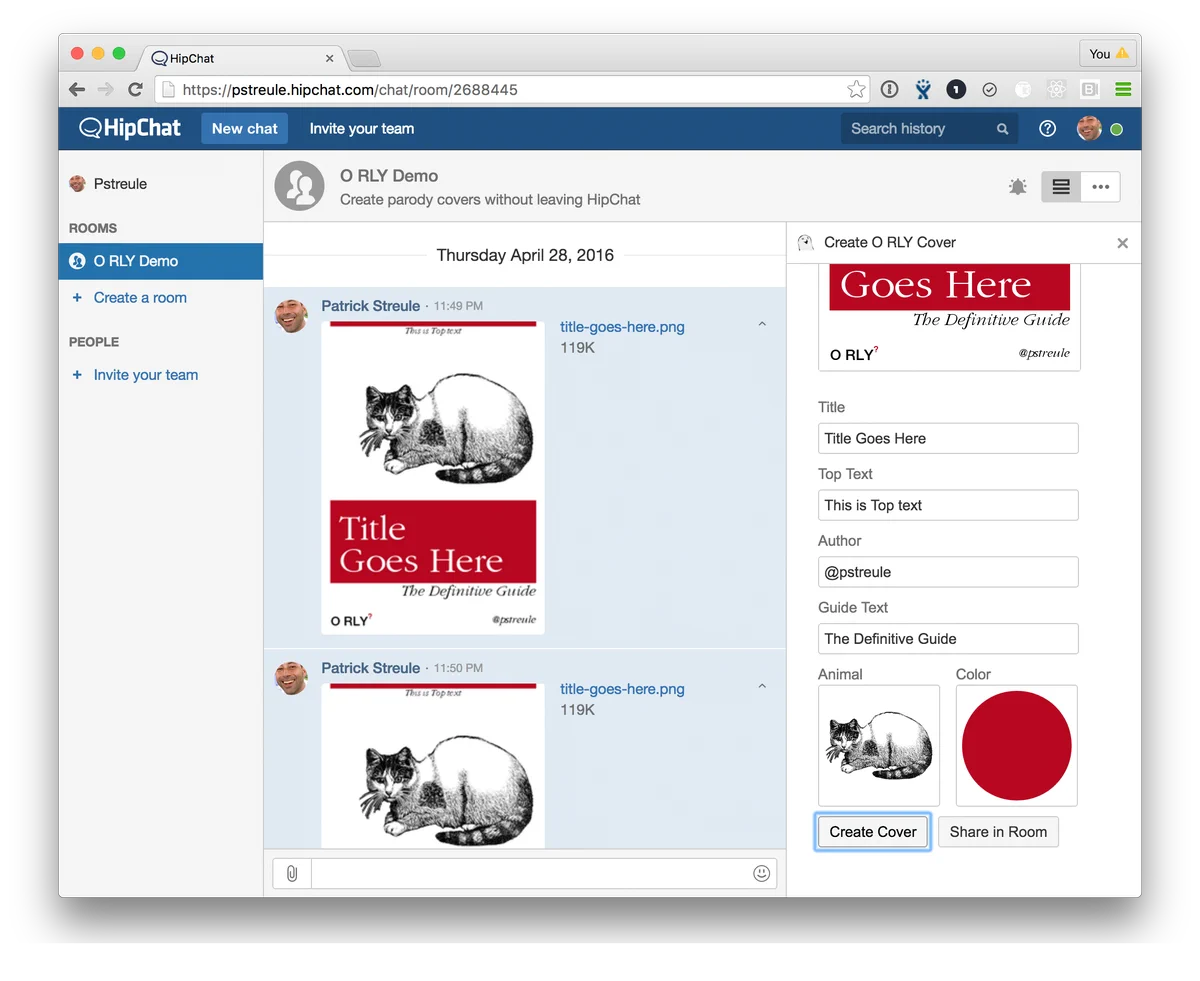Click the You profile button in Chrome
1200x981 pixels.
click(1107, 54)
